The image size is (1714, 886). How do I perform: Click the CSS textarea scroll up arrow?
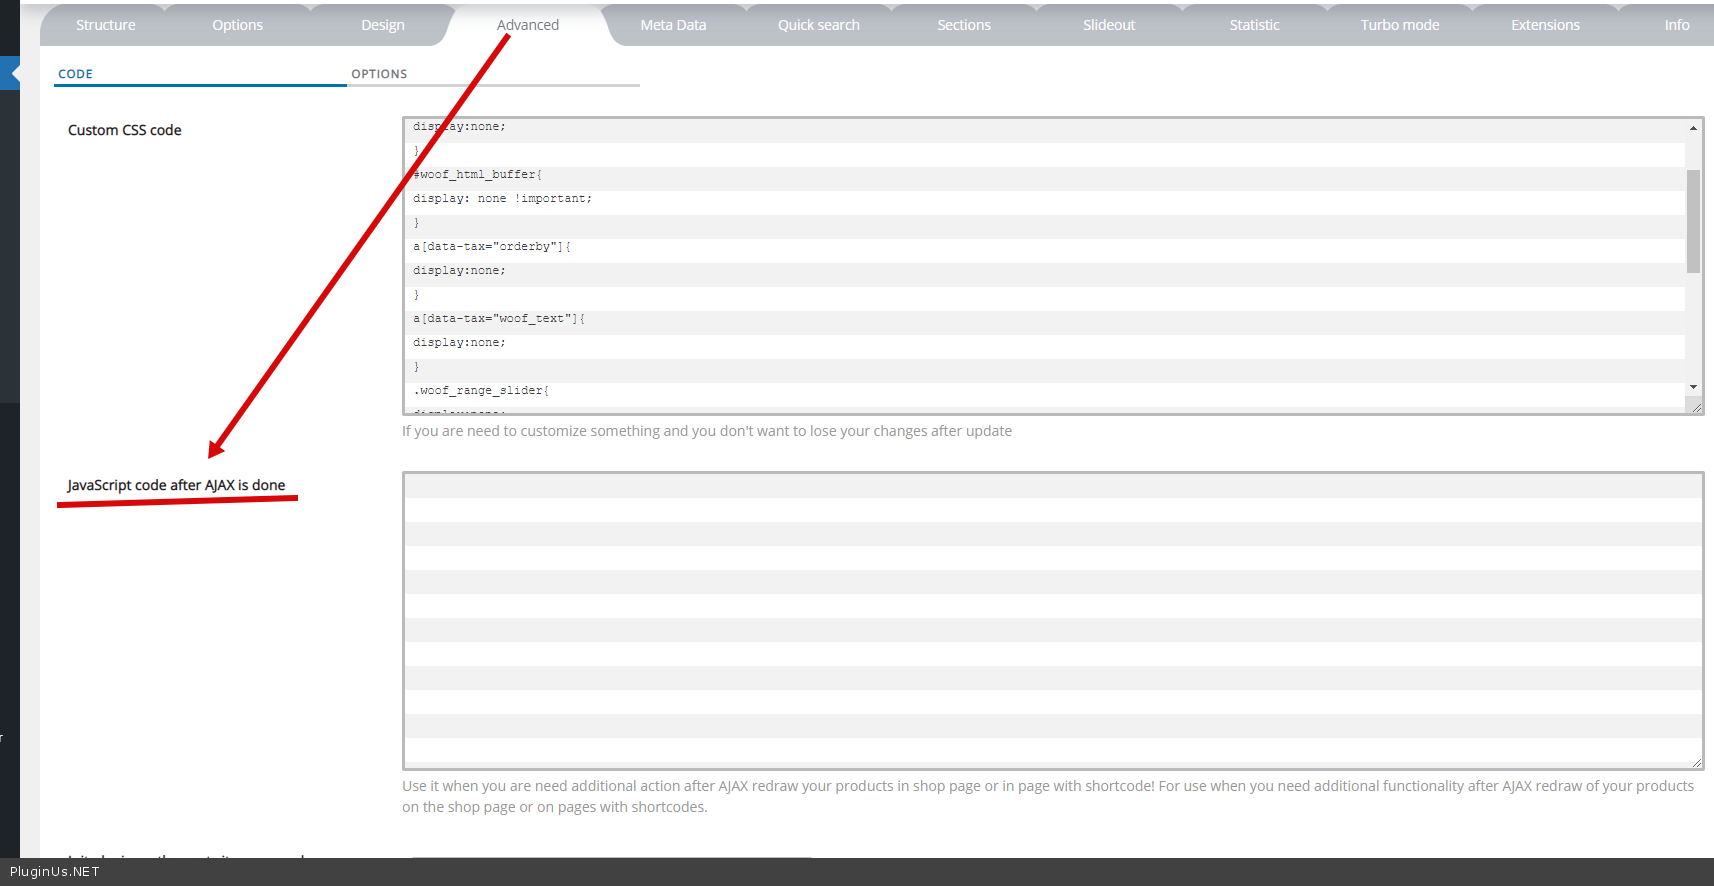click(x=1693, y=128)
